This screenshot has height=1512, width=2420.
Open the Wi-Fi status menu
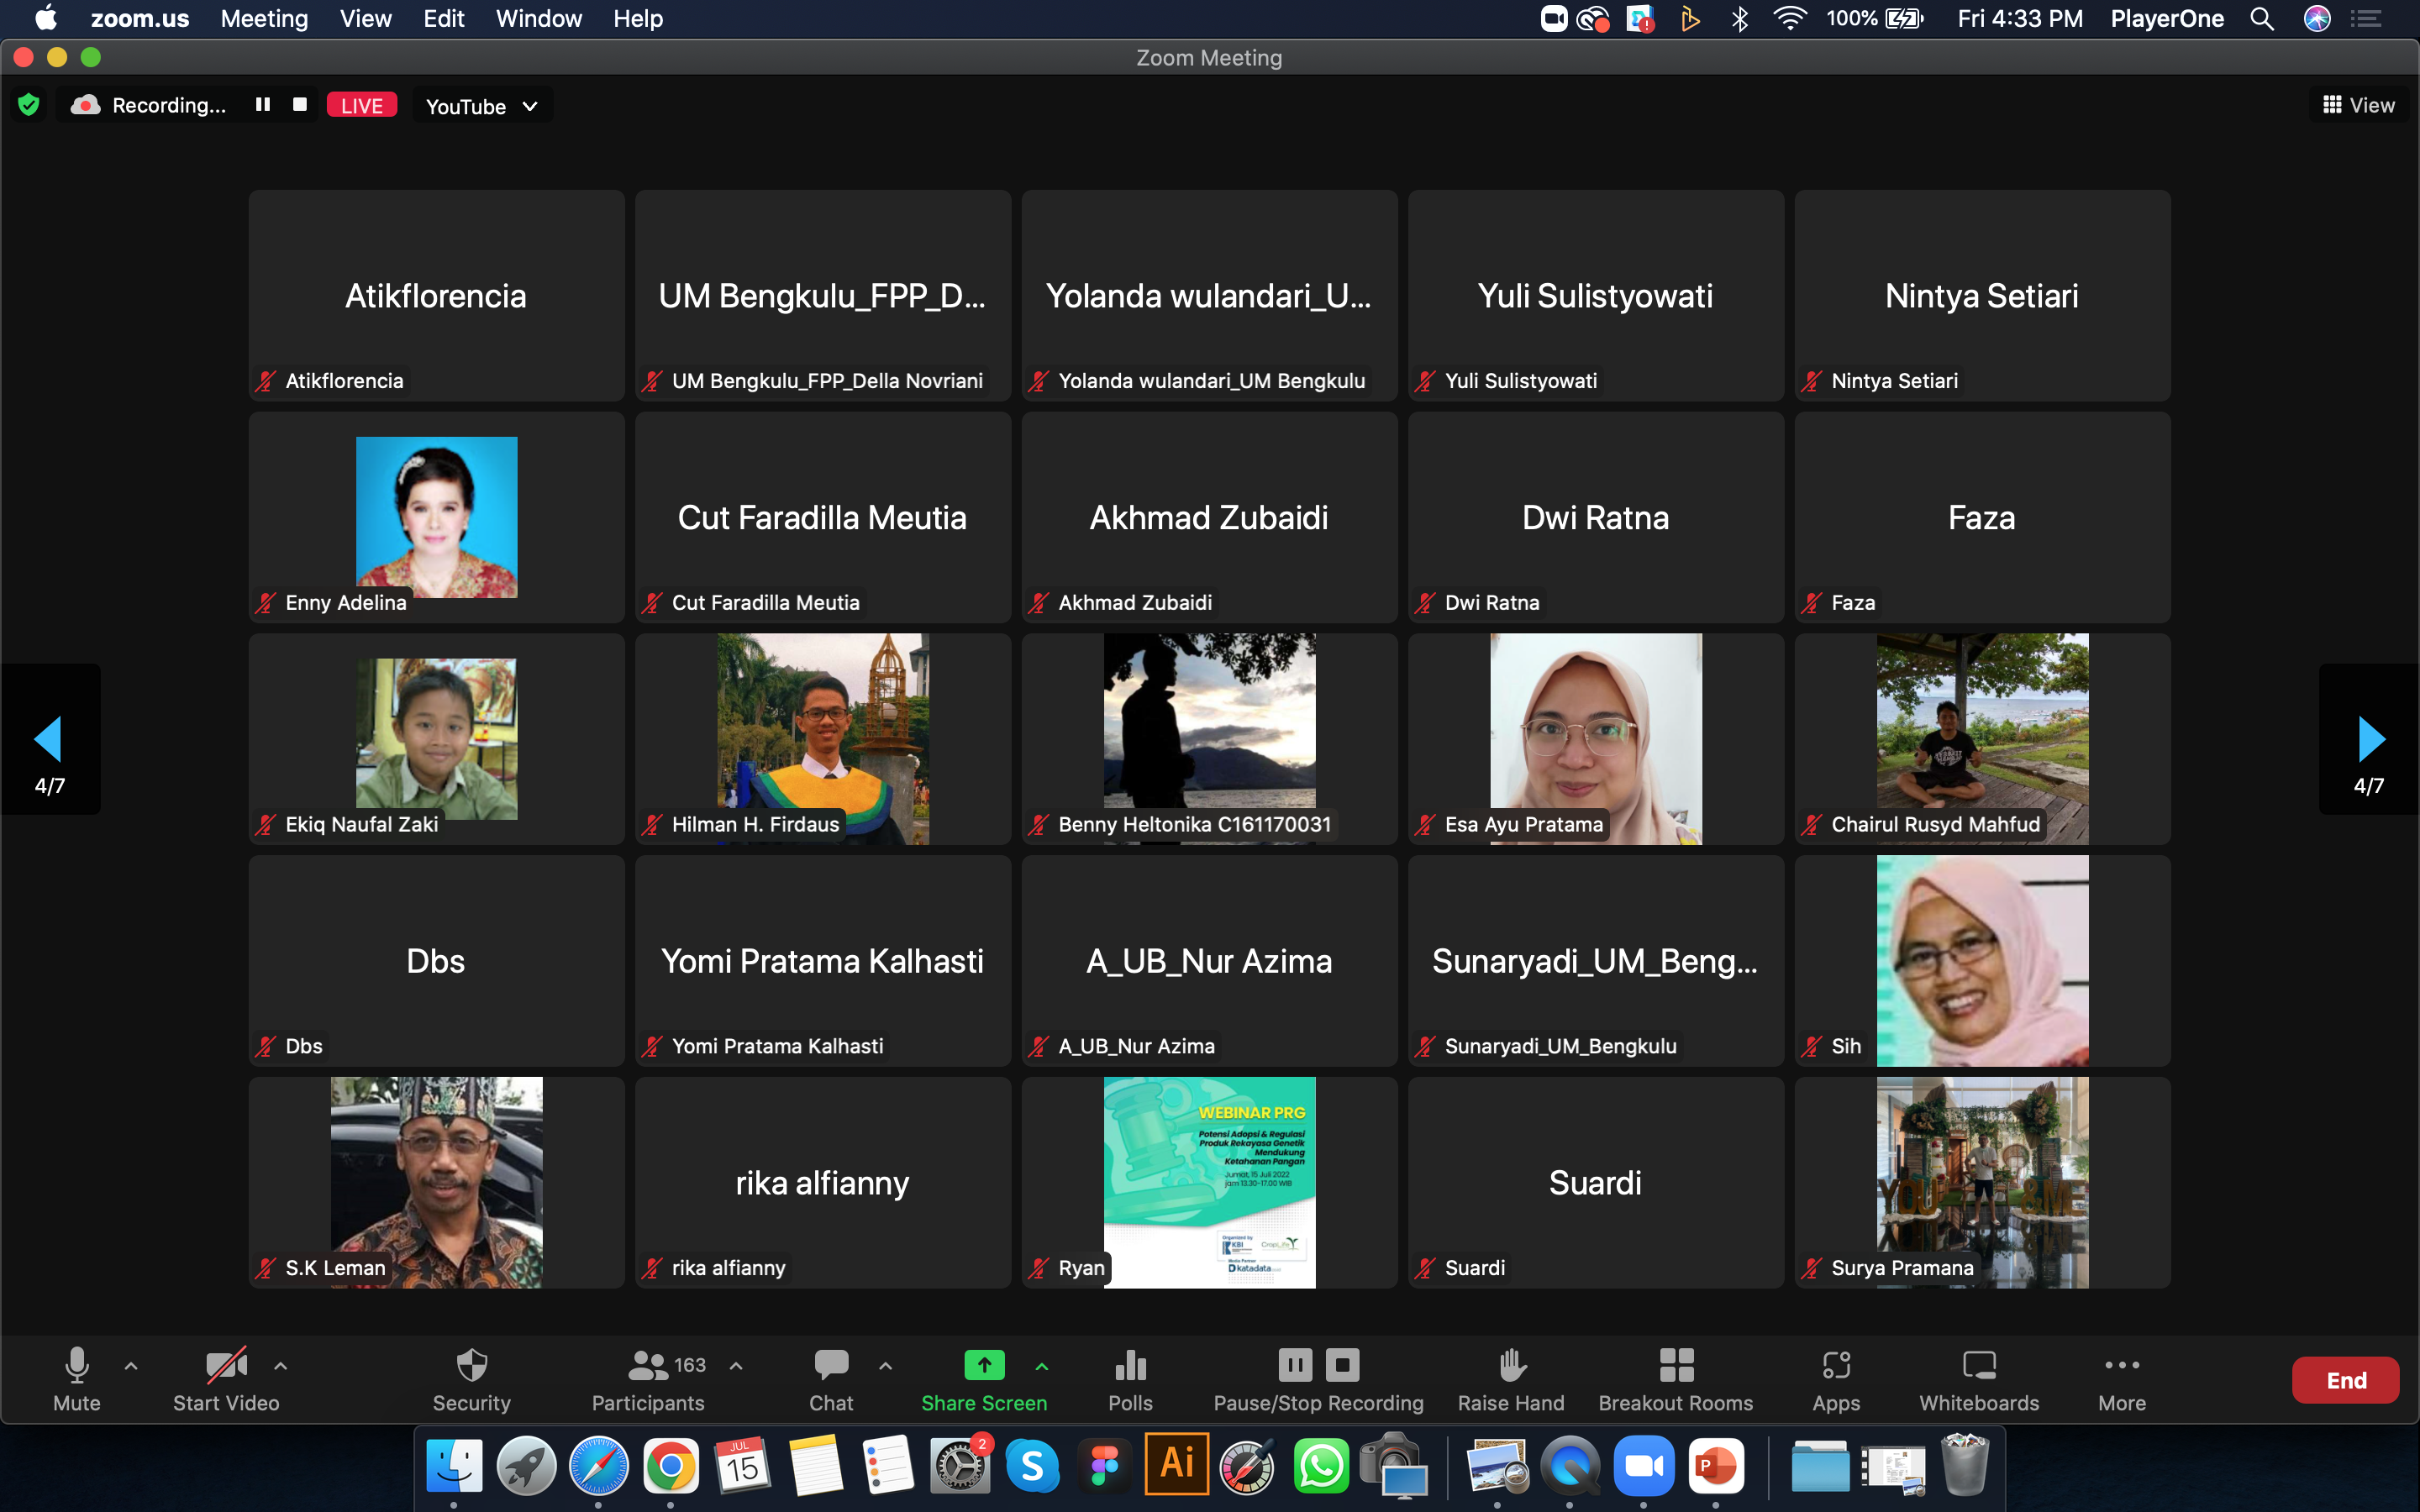1788,19
